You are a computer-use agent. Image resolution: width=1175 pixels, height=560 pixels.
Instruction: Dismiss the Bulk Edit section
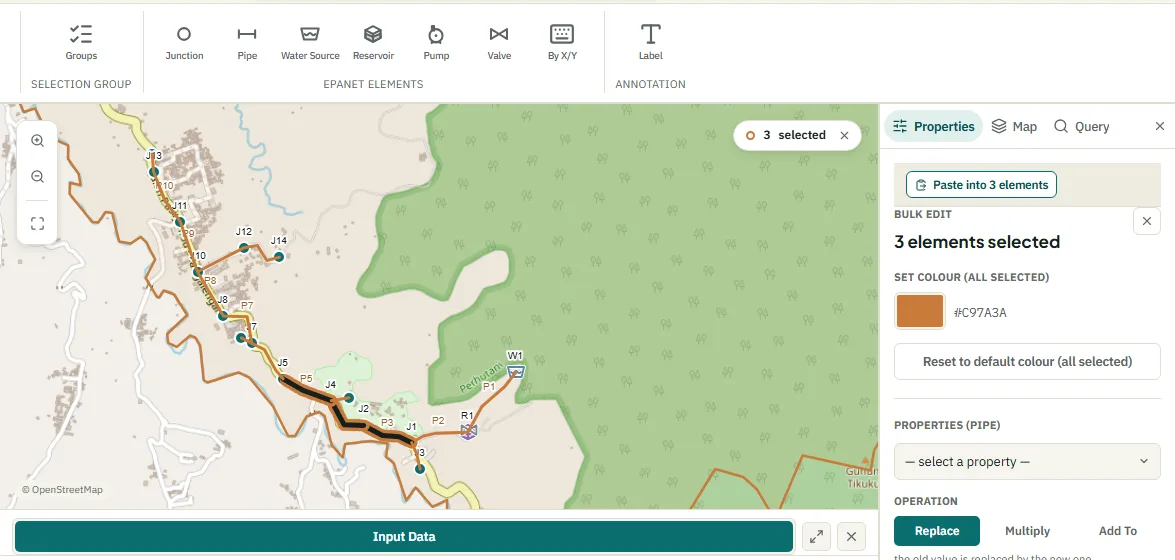click(1147, 221)
